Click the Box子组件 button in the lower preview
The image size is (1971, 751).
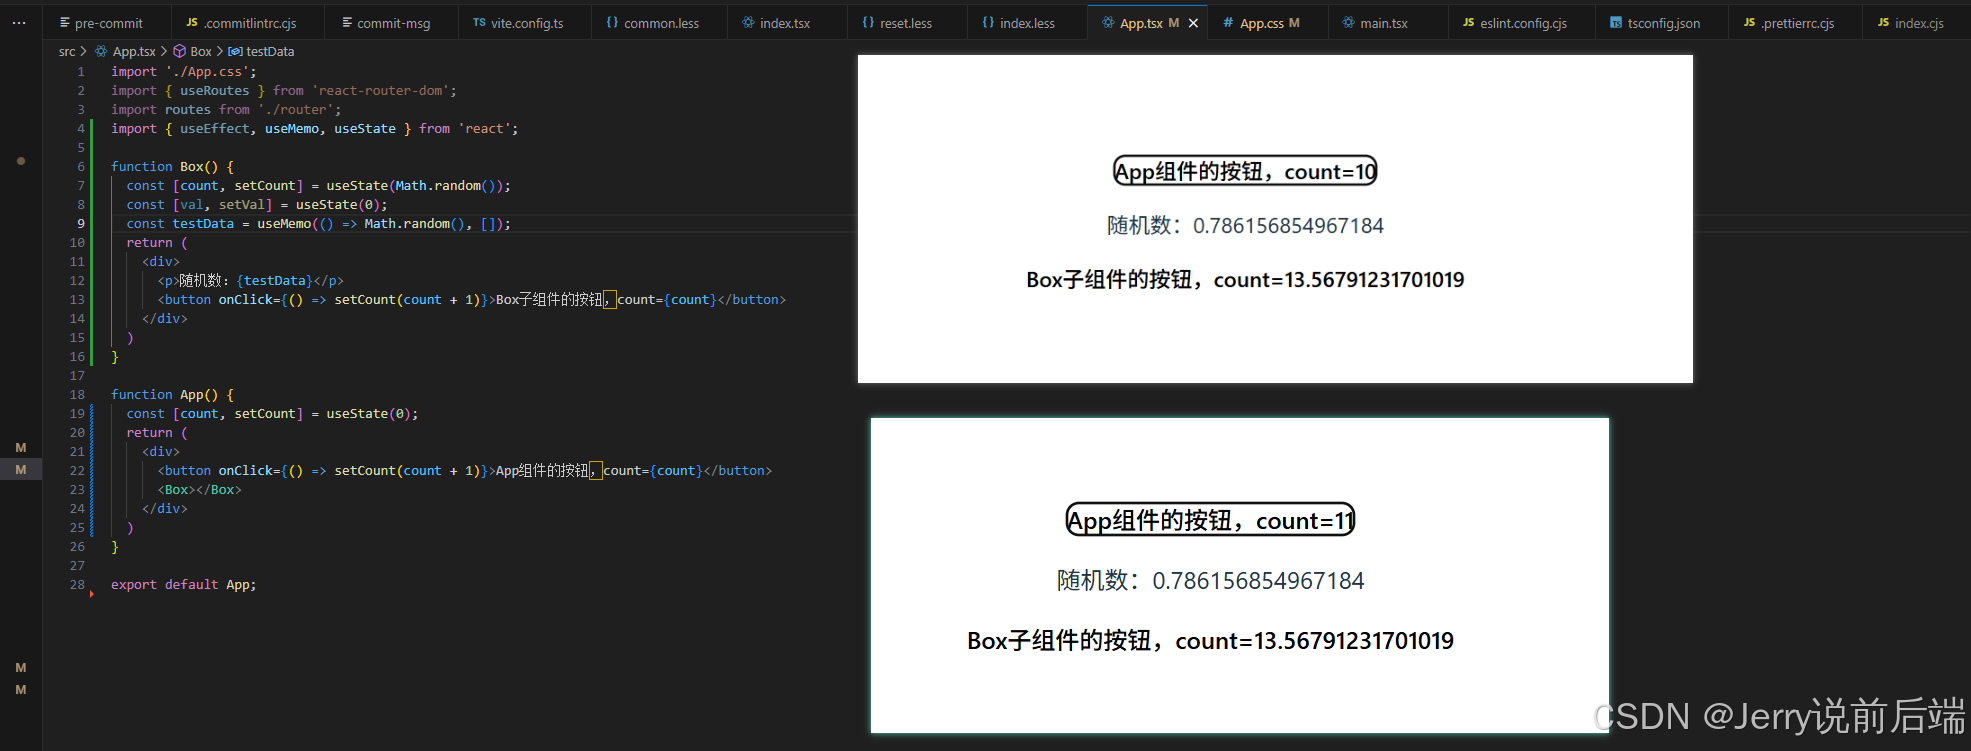(1210, 641)
